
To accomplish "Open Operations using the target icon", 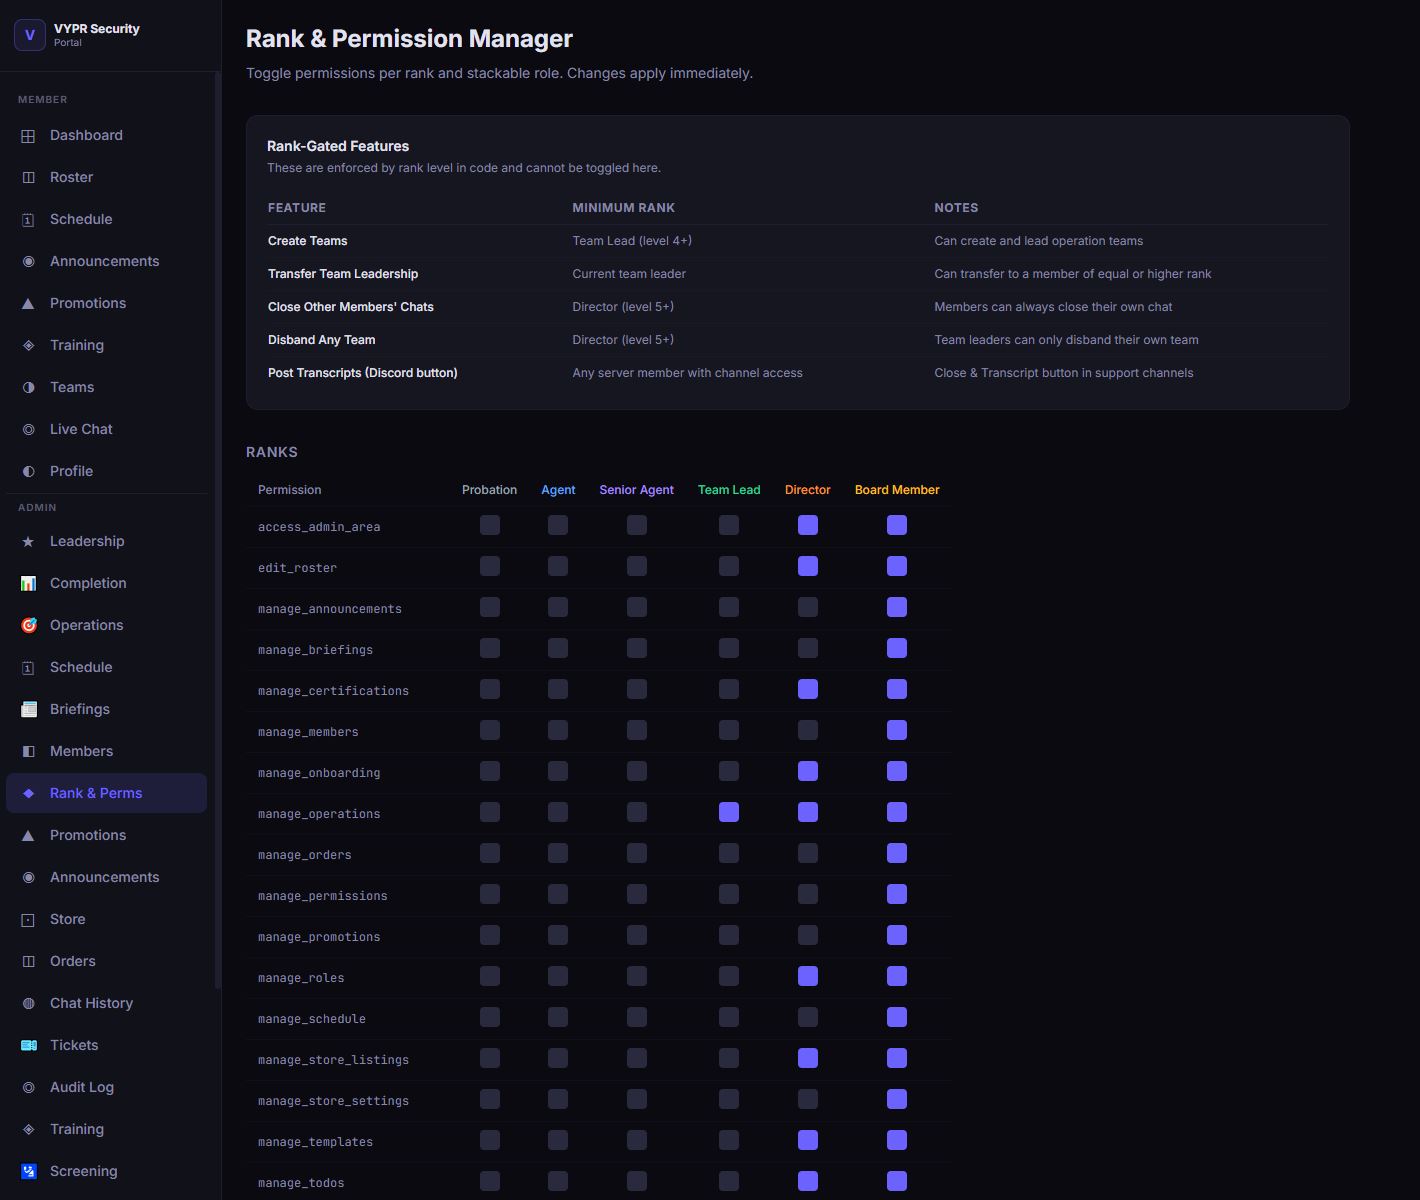I will [28, 626].
